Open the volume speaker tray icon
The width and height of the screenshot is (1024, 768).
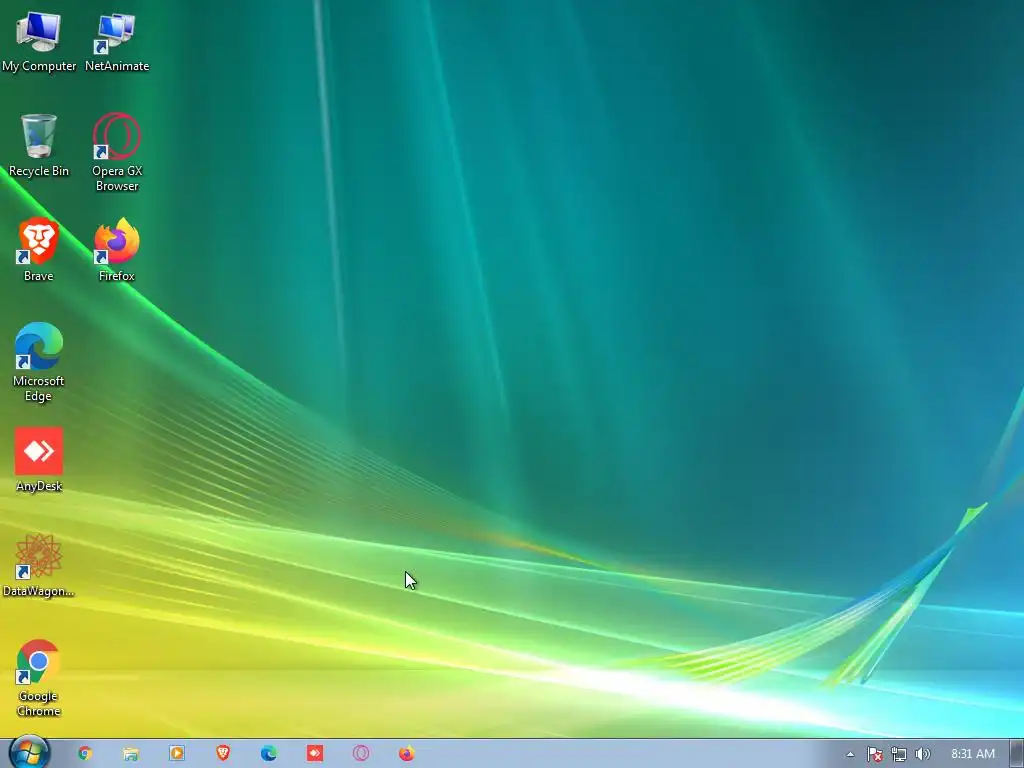(922, 754)
